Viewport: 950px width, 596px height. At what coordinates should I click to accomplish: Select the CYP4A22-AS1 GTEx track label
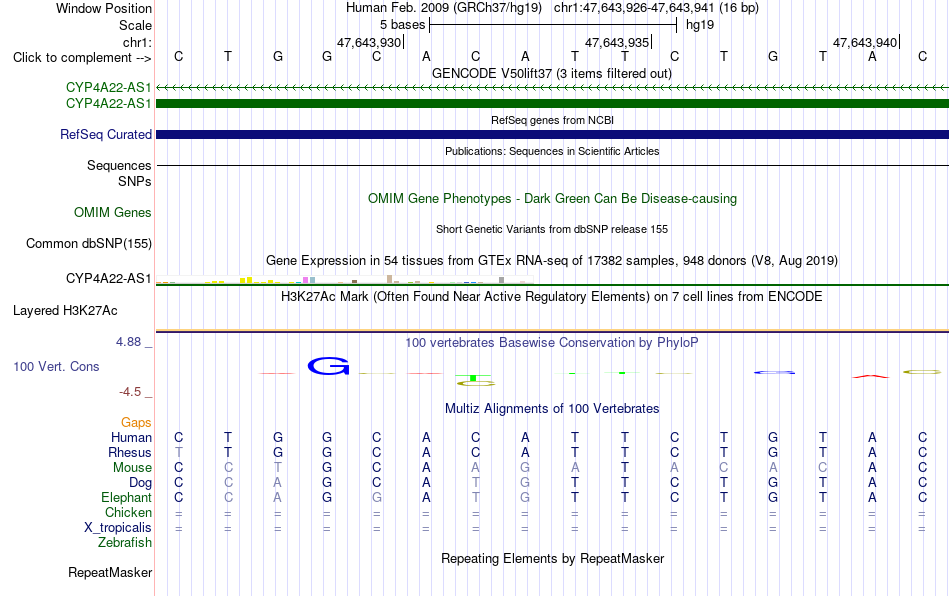pyautogui.click(x=108, y=279)
